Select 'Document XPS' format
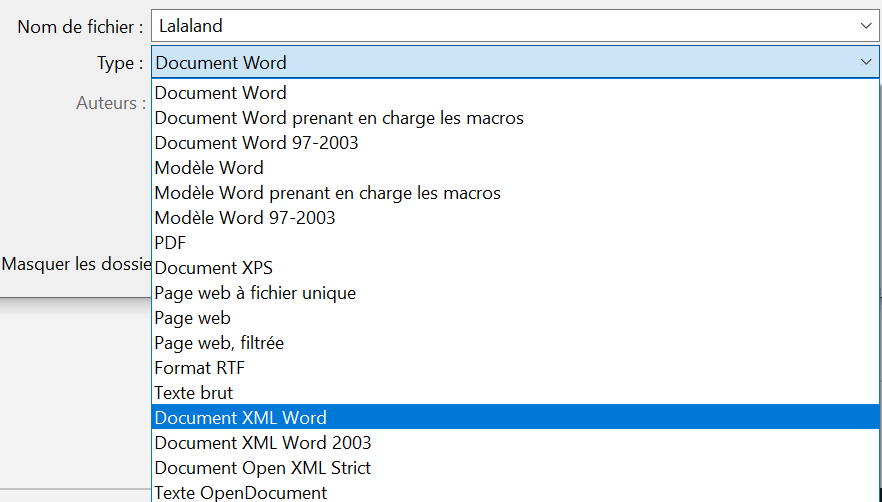882x502 pixels. coord(515,268)
